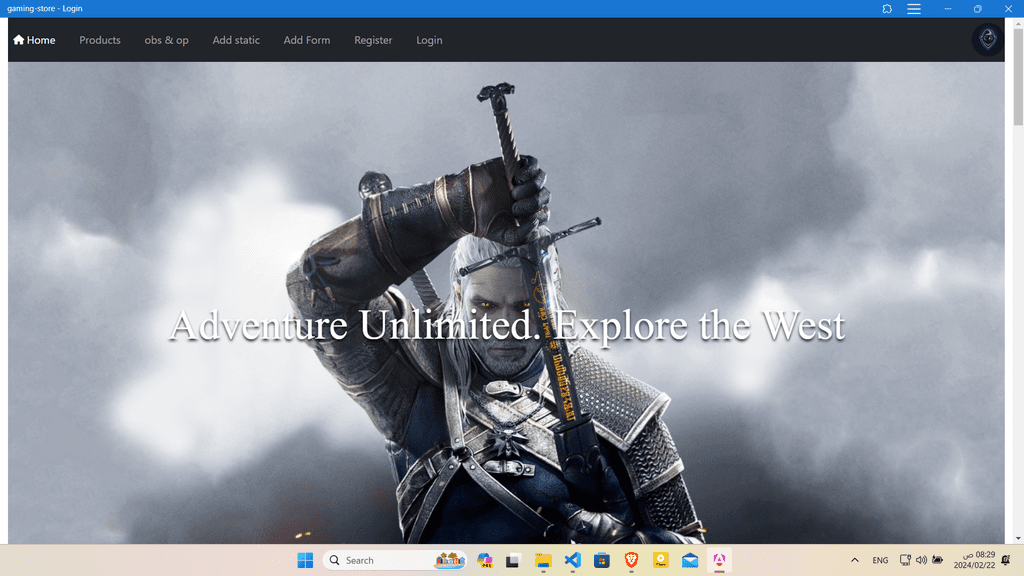
Task: Click the Home house icon
Action: [x=18, y=40]
